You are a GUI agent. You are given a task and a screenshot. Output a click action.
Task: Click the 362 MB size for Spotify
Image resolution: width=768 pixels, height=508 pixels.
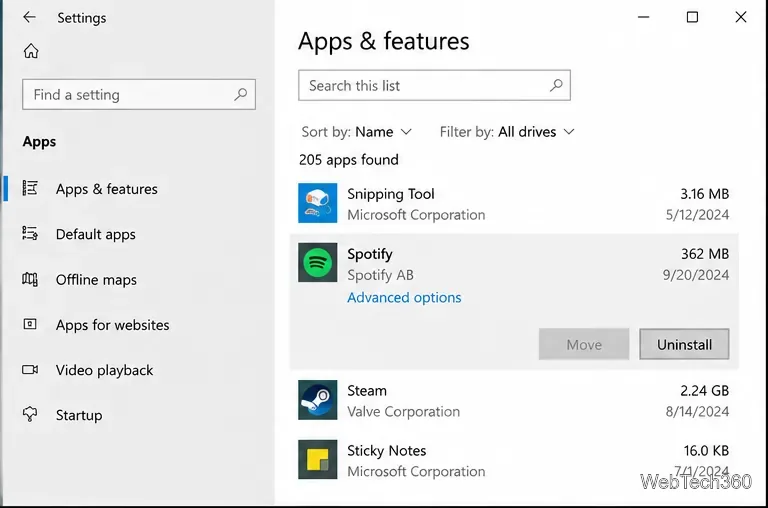[705, 254]
